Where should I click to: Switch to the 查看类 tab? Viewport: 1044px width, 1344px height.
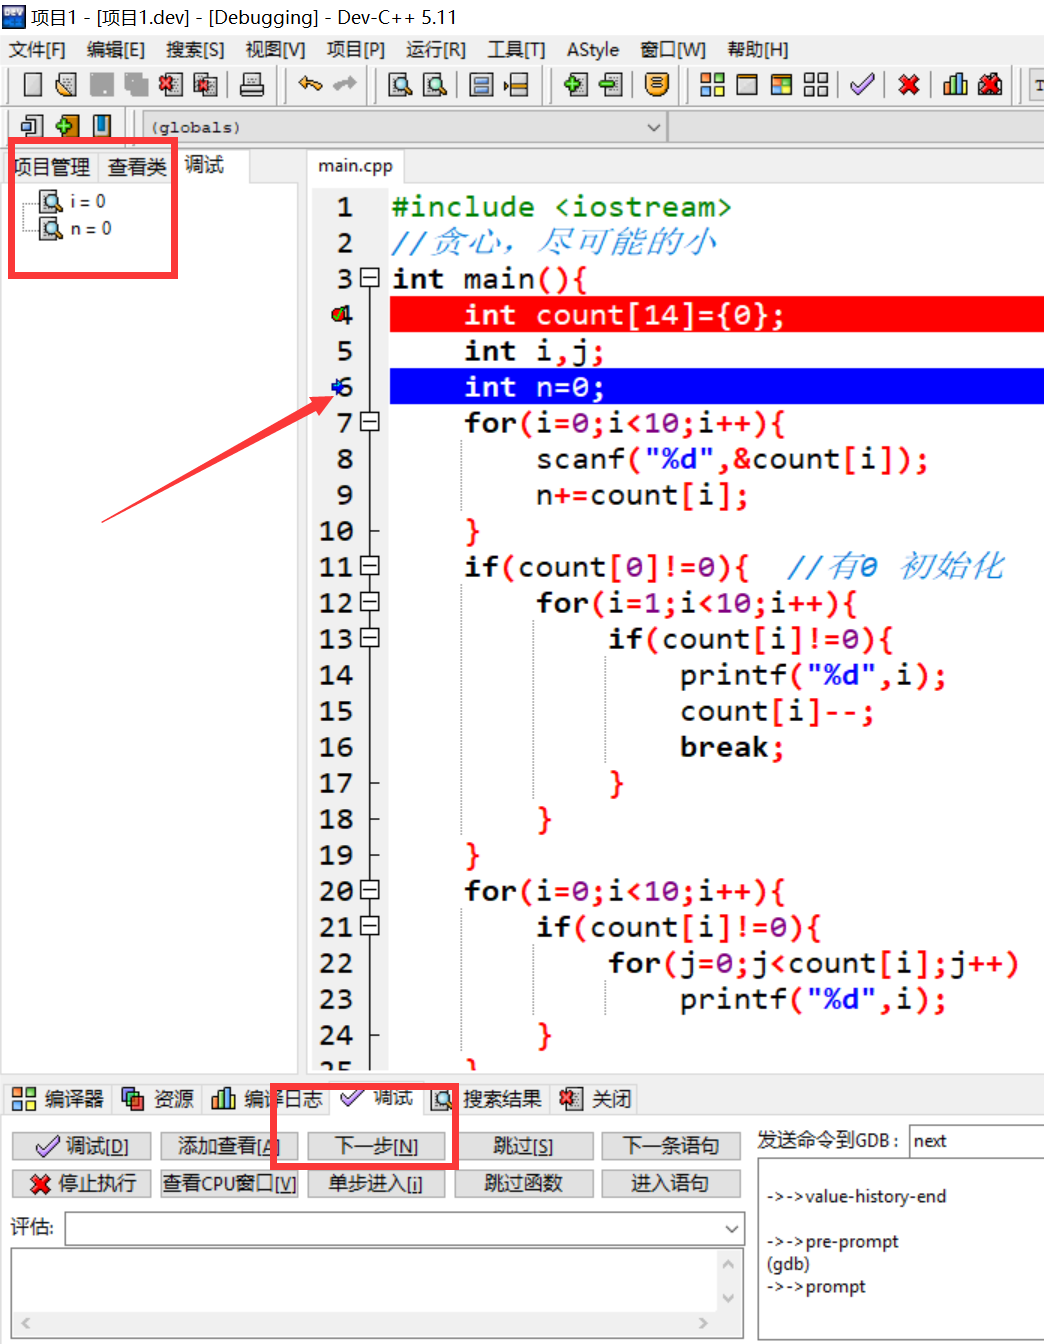pyautogui.click(x=136, y=166)
